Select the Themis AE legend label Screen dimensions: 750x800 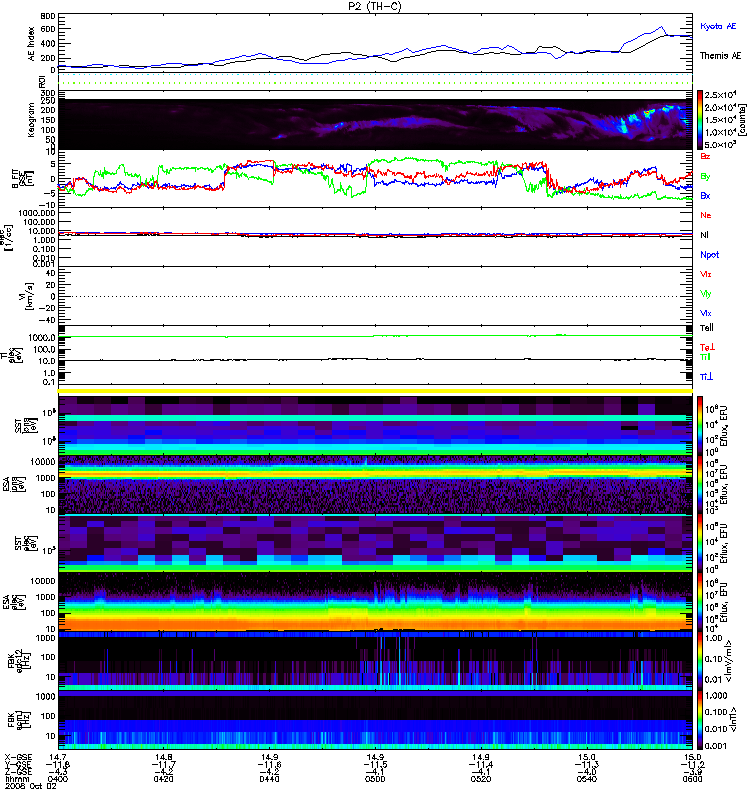(x=719, y=57)
